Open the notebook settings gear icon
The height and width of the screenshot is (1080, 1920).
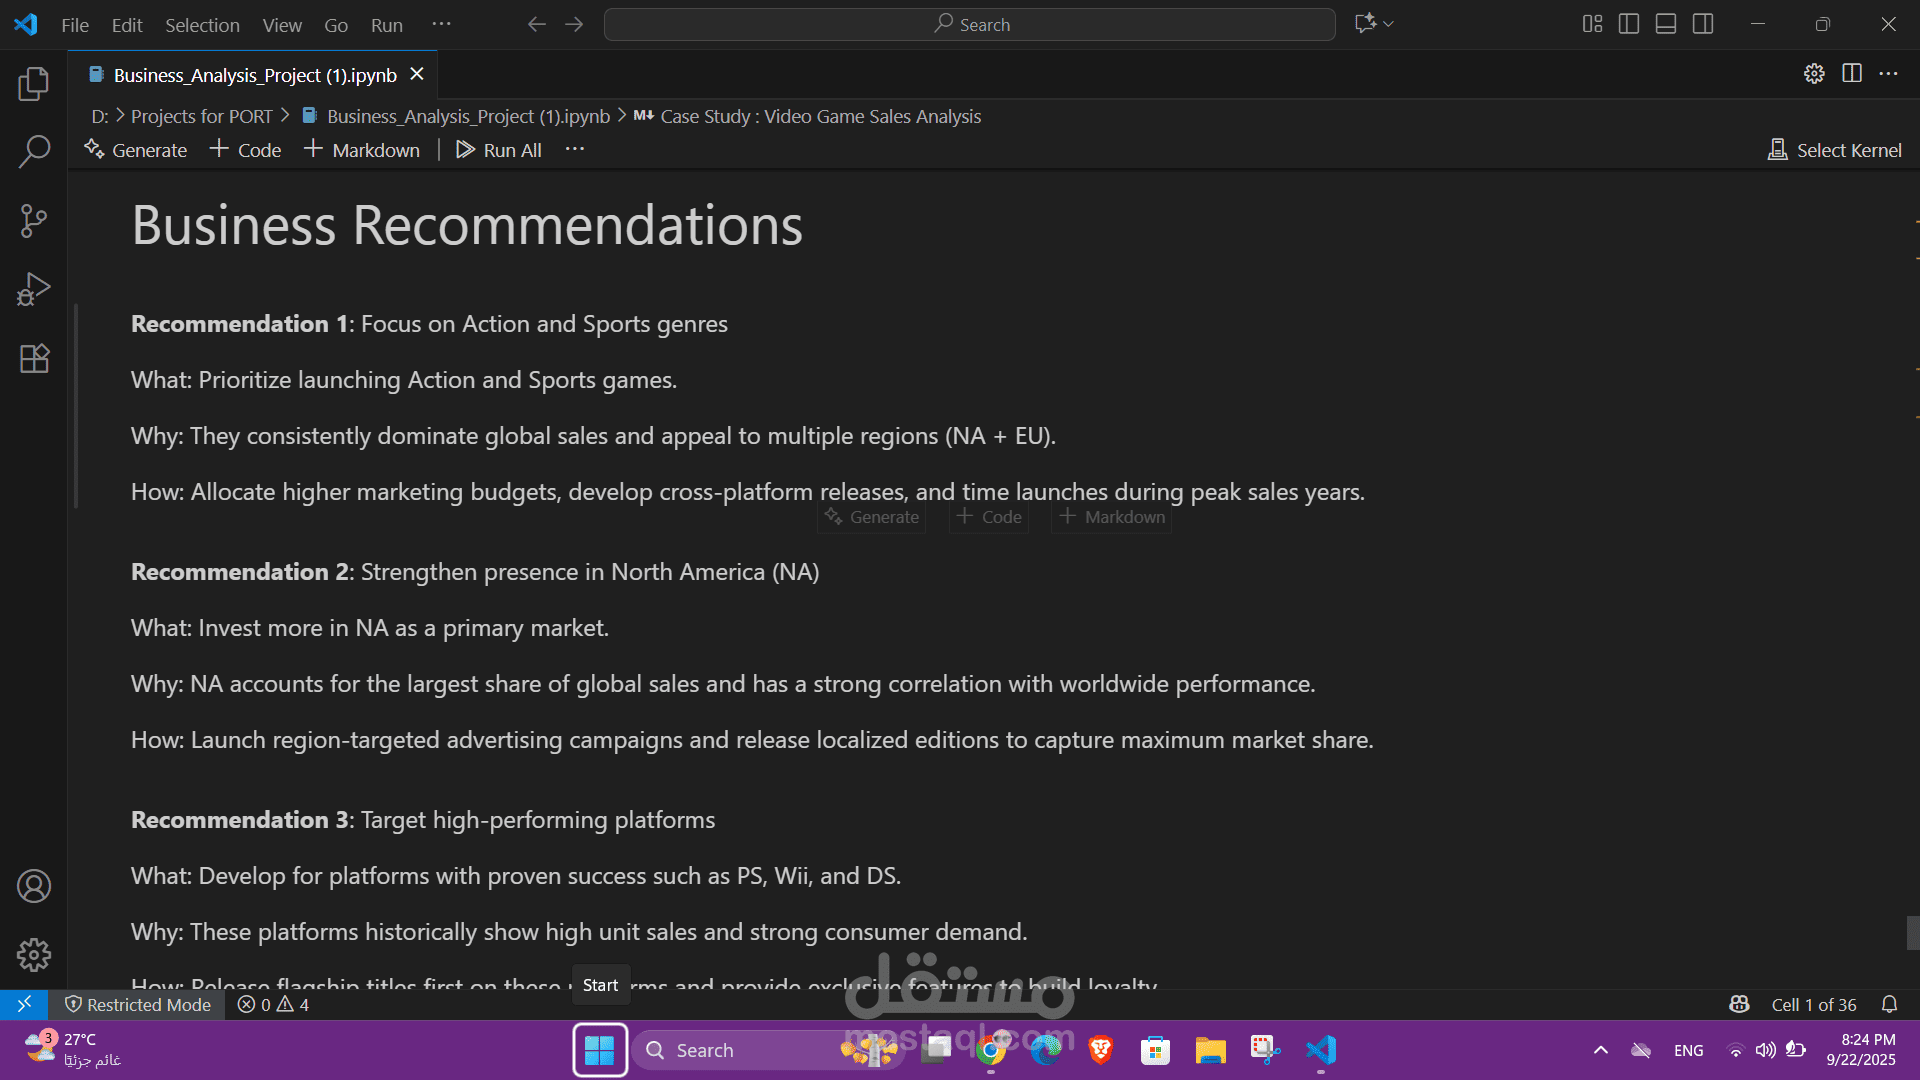pyautogui.click(x=1814, y=74)
